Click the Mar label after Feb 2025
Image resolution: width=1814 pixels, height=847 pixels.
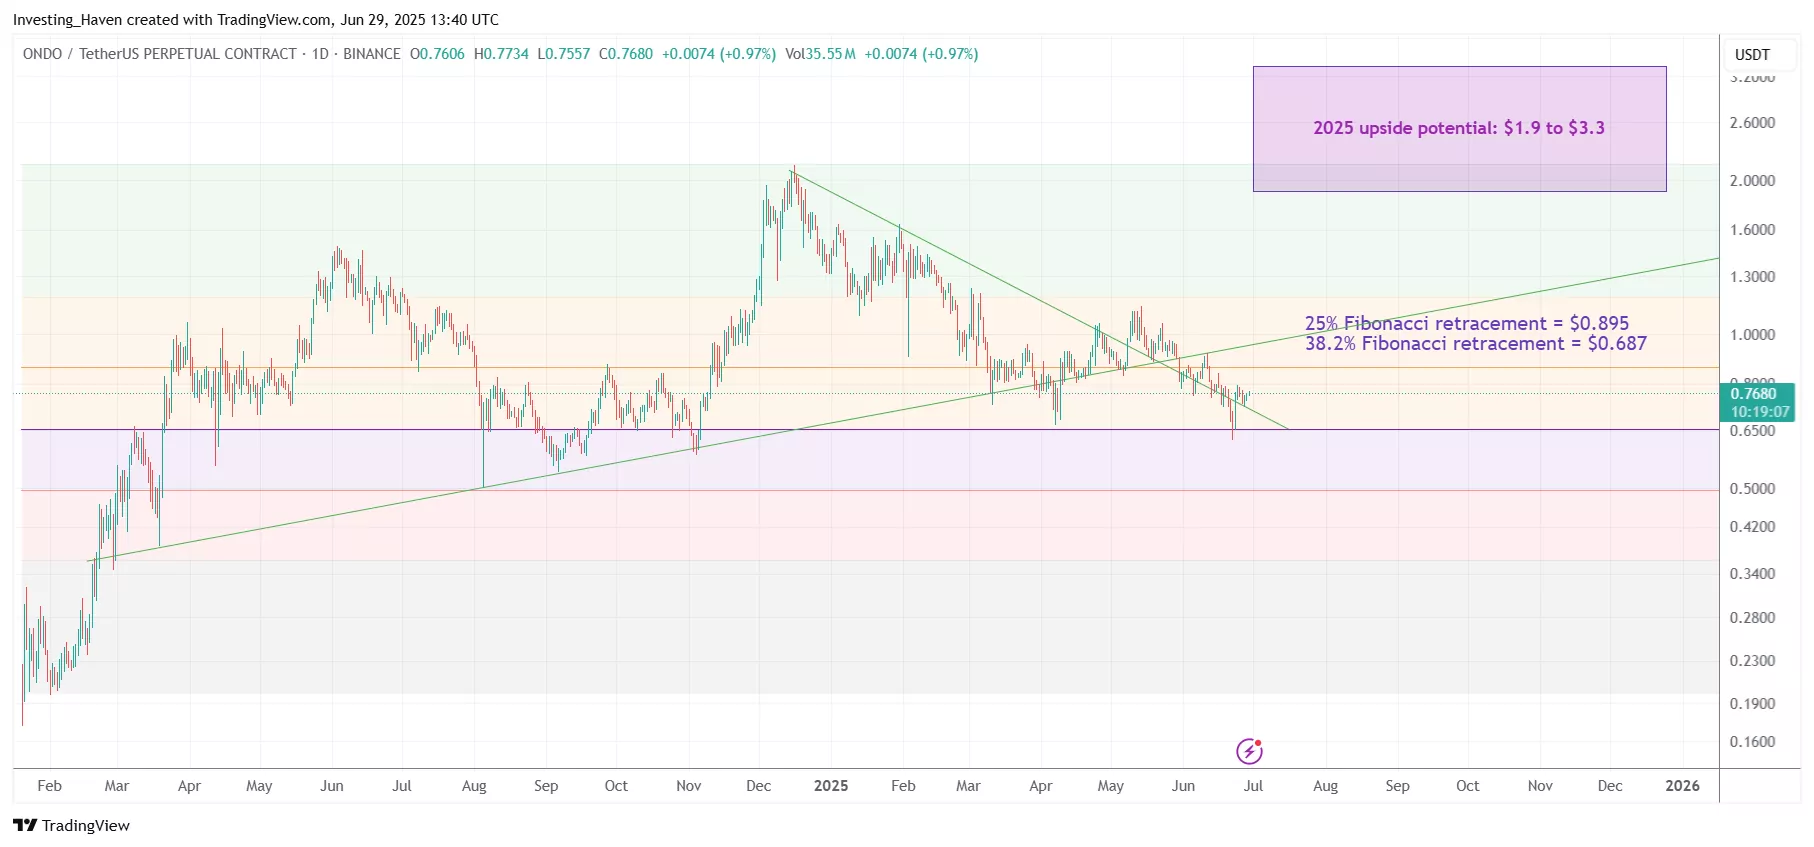(x=968, y=786)
